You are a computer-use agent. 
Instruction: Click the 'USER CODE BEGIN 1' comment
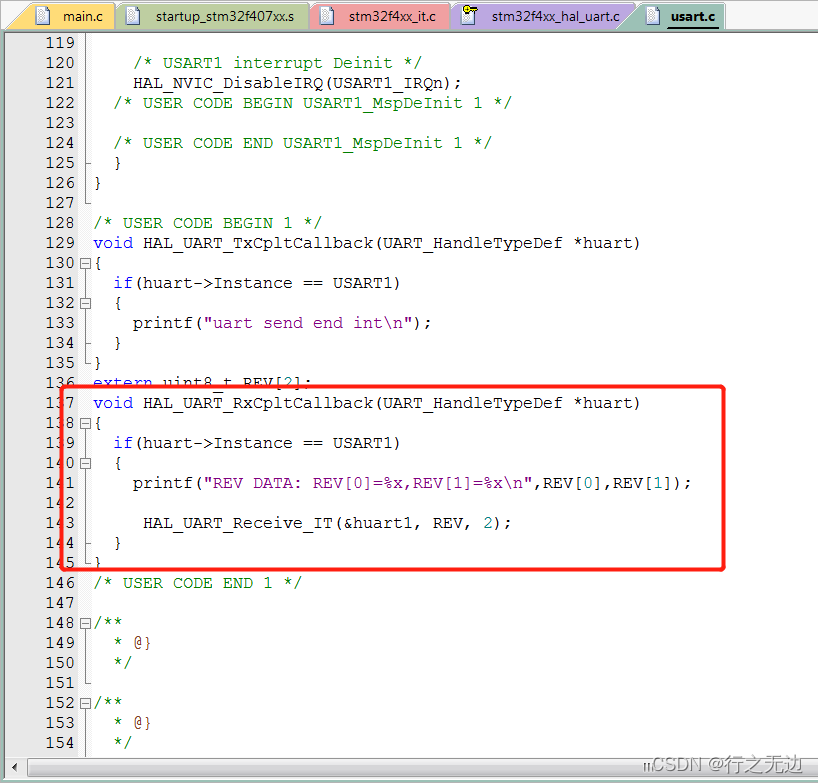click(x=207, y=223)
